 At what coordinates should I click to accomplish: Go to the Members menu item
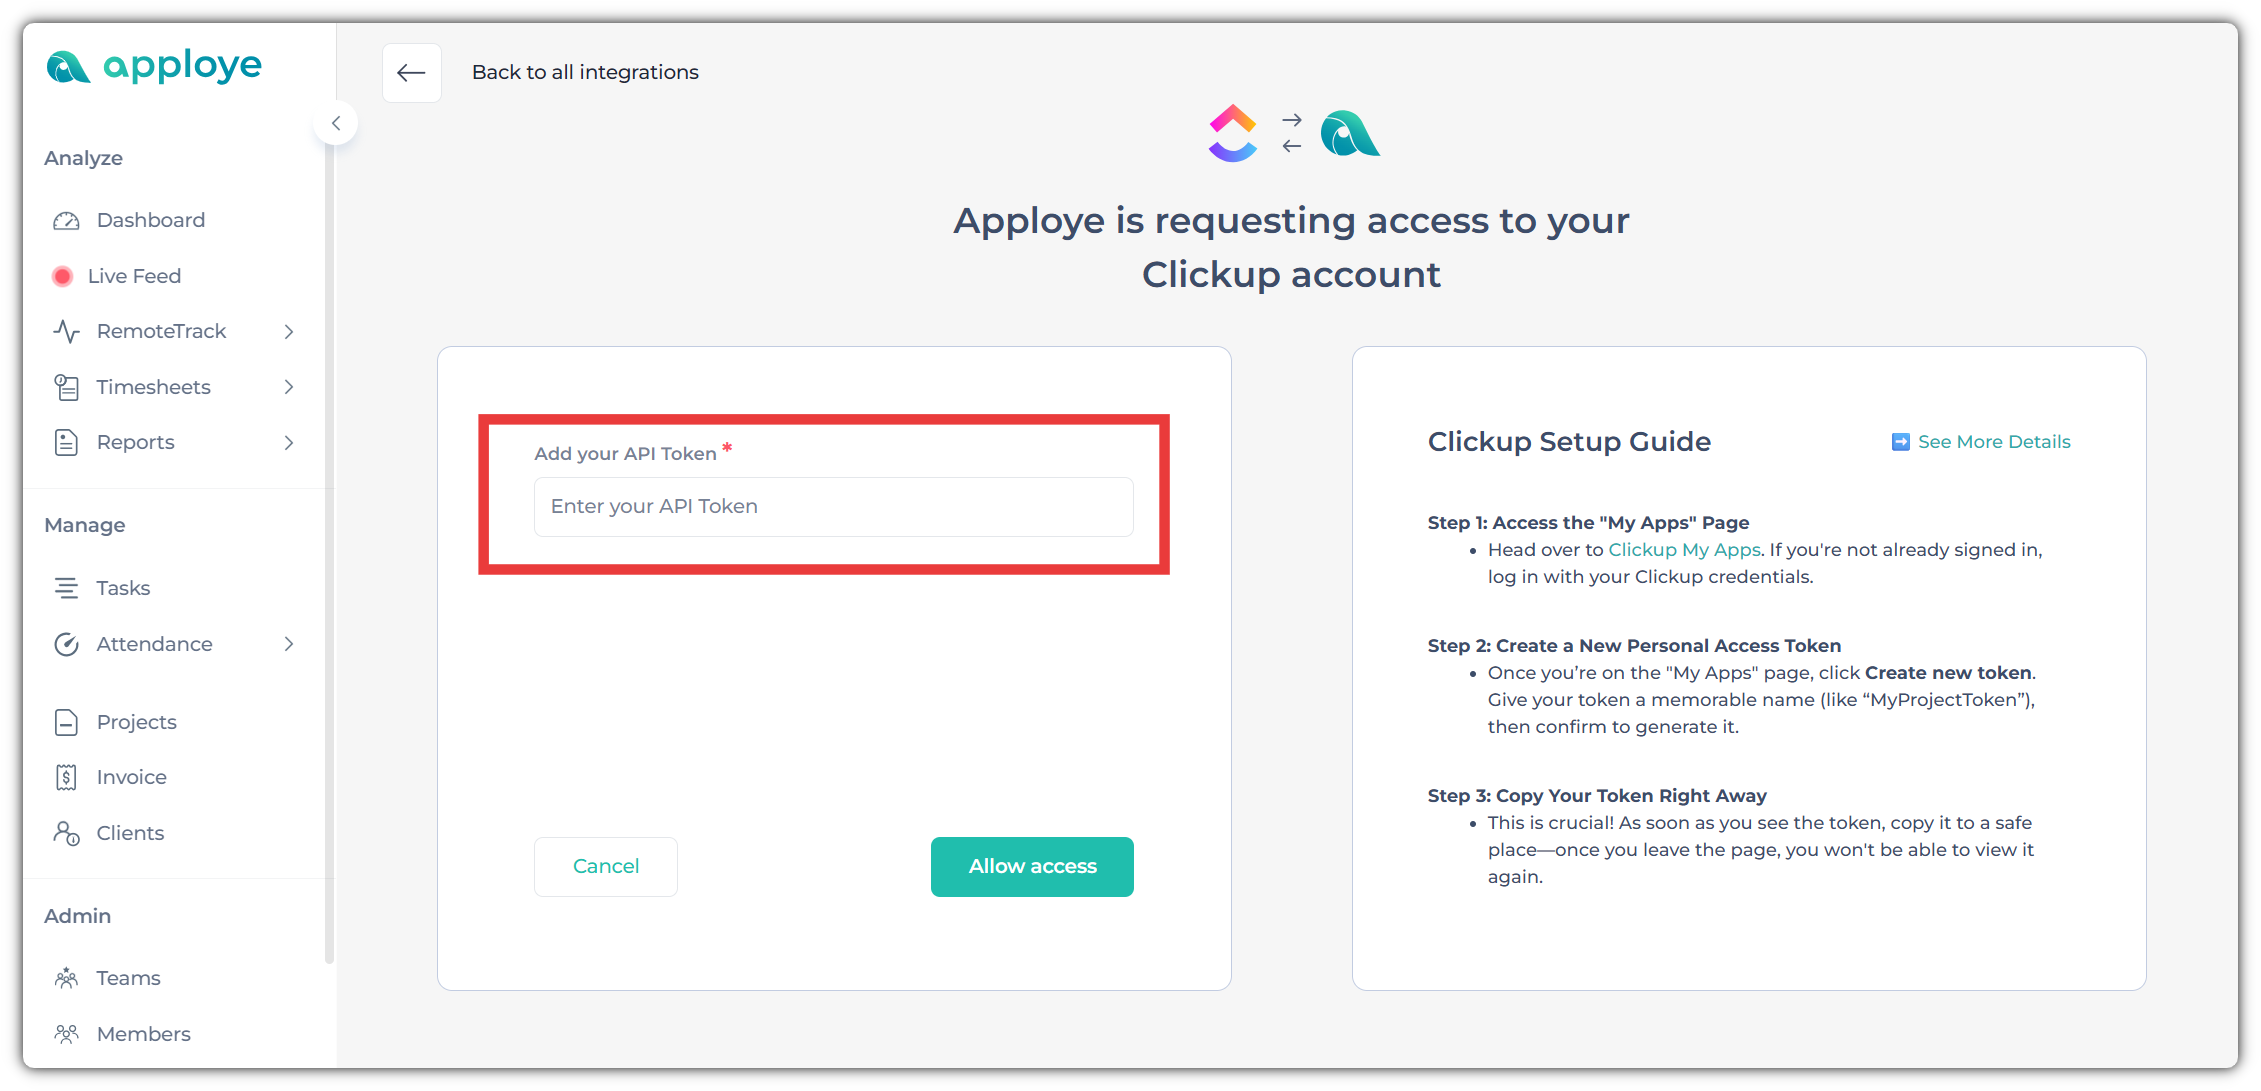click(x=143, y=1034)
